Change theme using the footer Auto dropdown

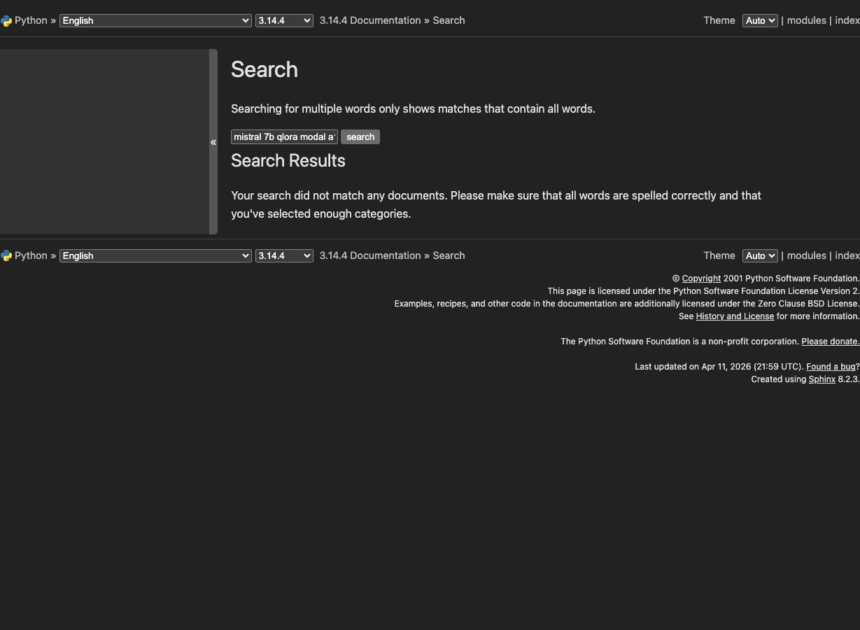tap(760, 255)
